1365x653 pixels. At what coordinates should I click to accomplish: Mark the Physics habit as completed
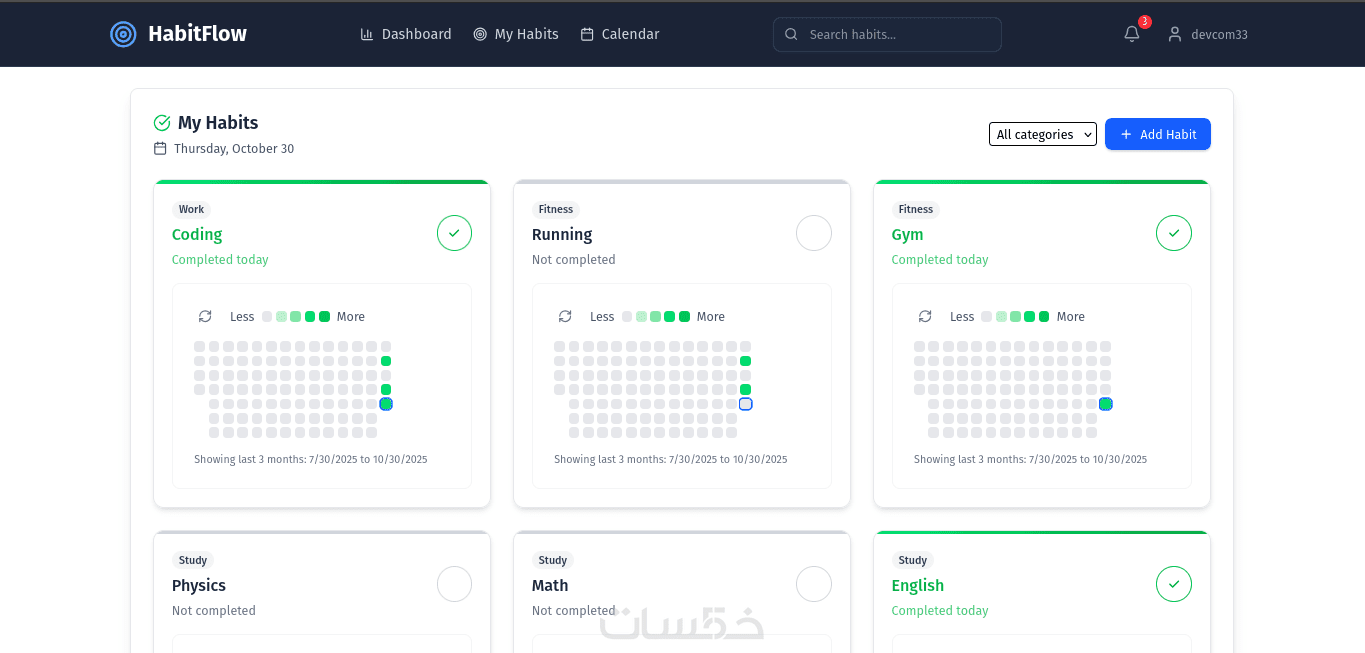[x=454, y=584]
